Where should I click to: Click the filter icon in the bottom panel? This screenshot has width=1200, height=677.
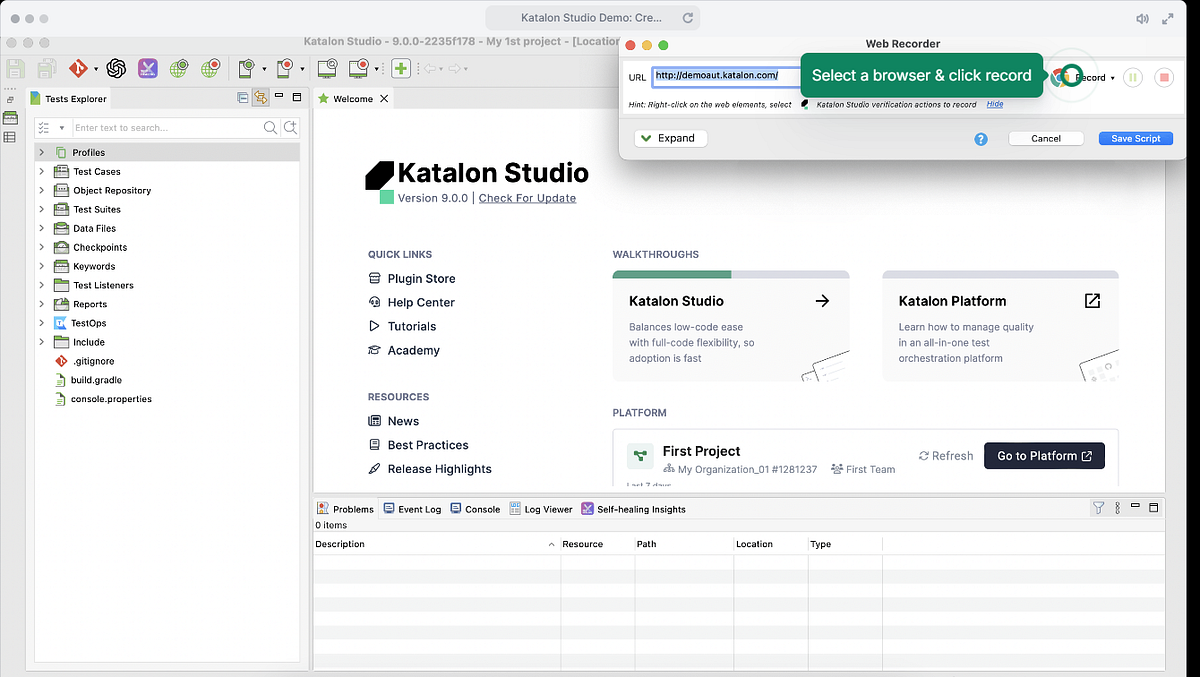(x=1097, y=508)
